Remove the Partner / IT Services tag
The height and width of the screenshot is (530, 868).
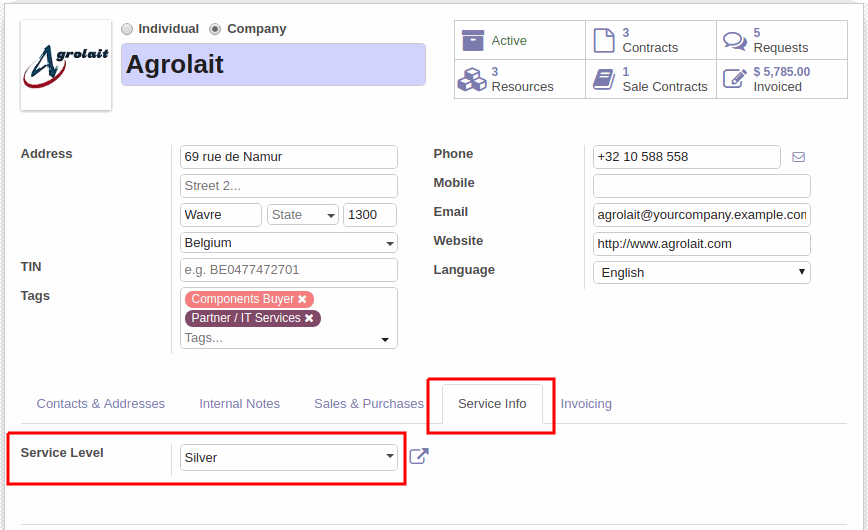tap(309, 318)
